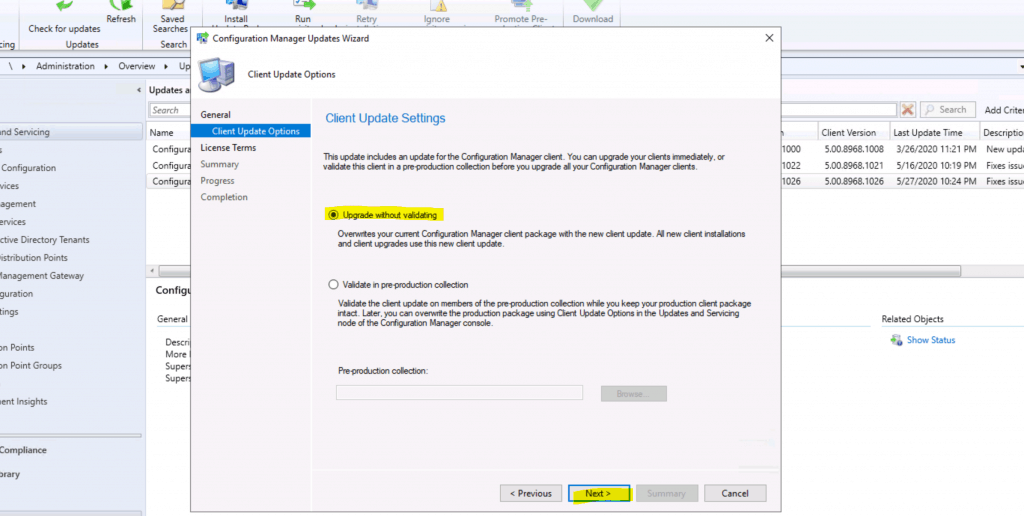Screen dimensions: 1024x516
Task: Select the Management Gateway navigation item
Action: (x=42, y=276)
